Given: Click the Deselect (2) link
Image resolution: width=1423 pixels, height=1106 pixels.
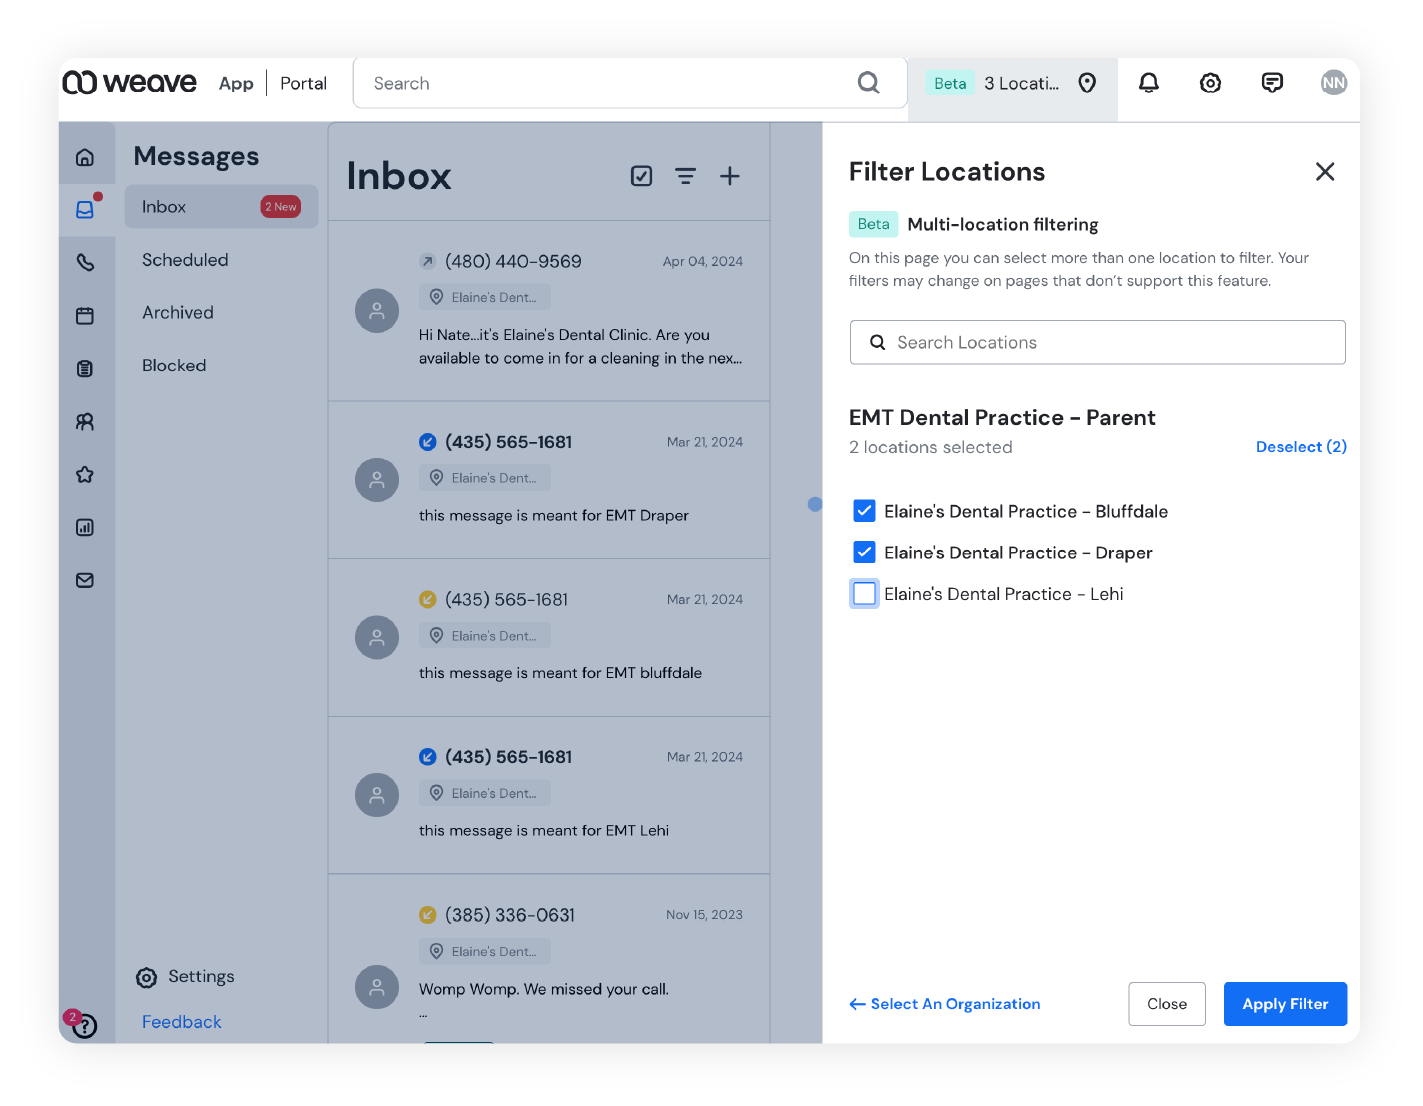Looking at the screenshot, I should point(1300,447).
